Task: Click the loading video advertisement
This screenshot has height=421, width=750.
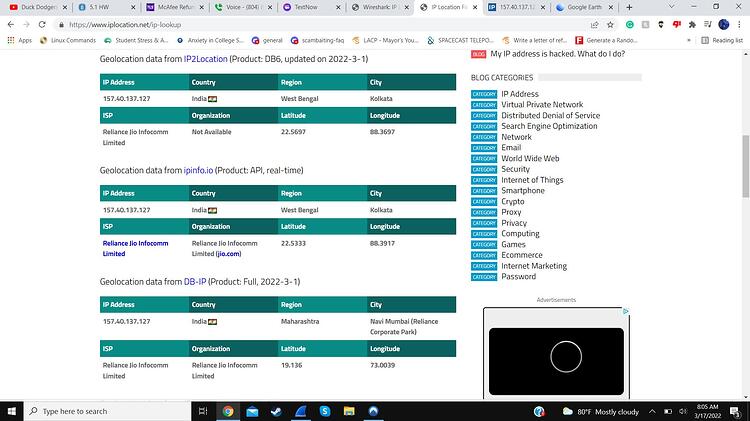Action: coord(556,361)
